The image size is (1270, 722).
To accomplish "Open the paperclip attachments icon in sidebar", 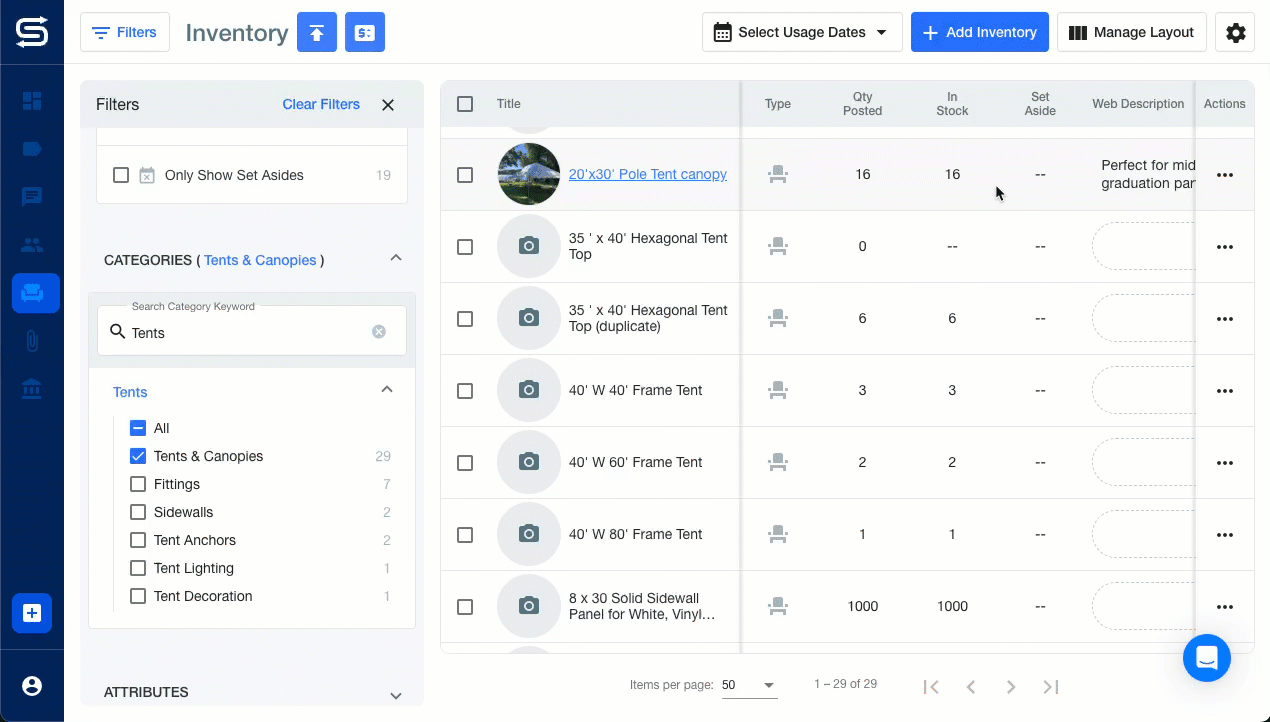I will point(32,341).
